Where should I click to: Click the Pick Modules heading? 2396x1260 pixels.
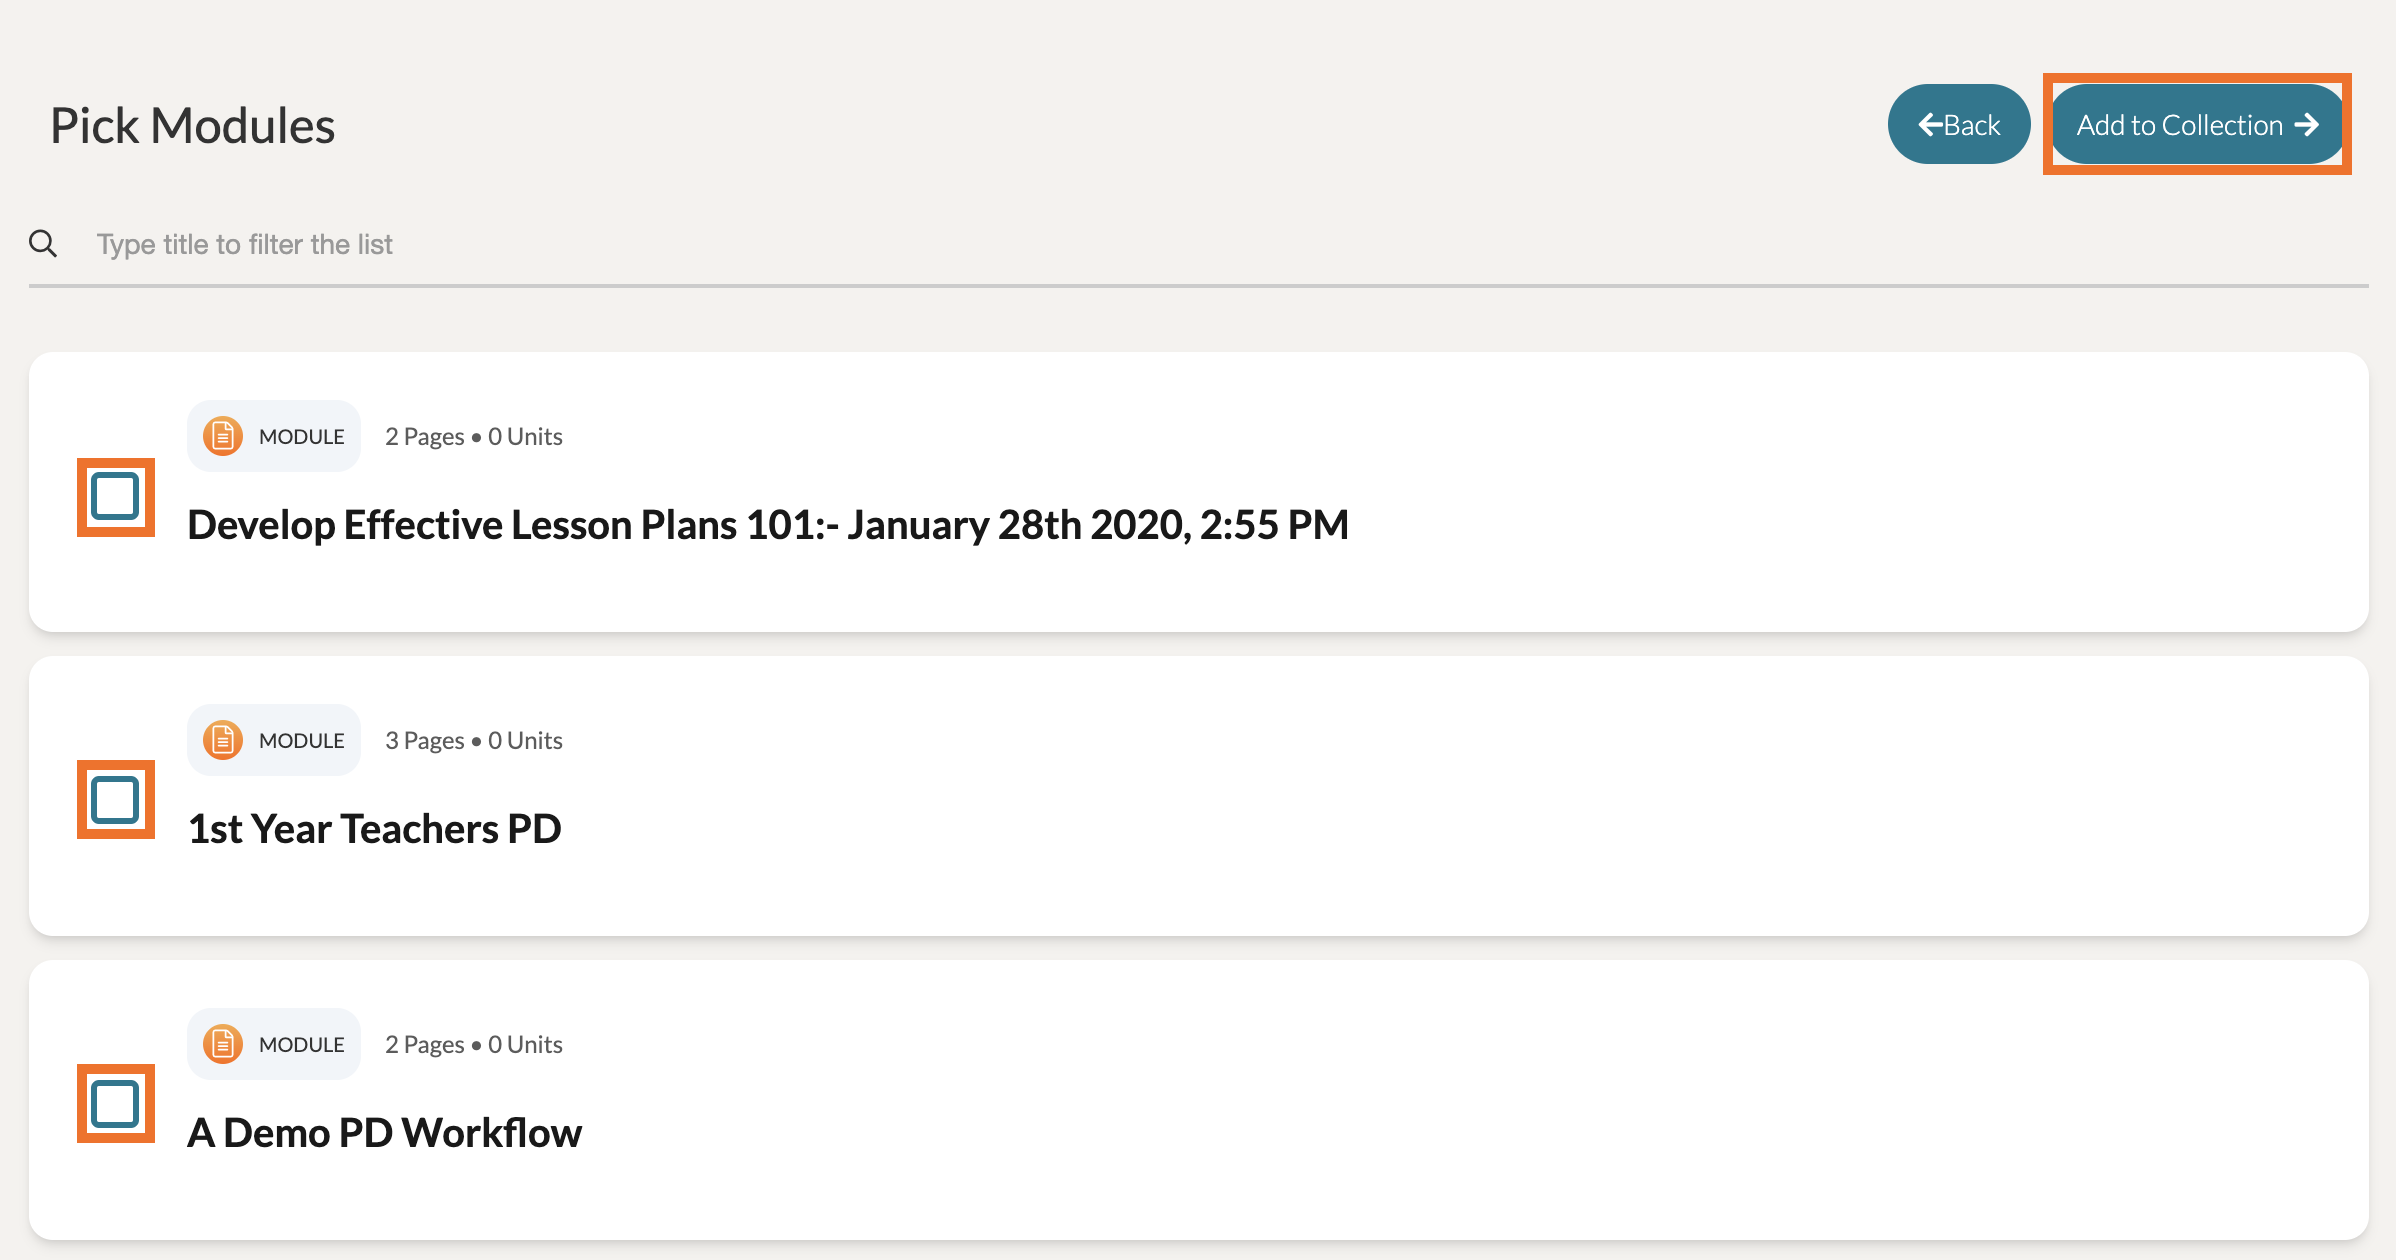click(x=193, y=126)
